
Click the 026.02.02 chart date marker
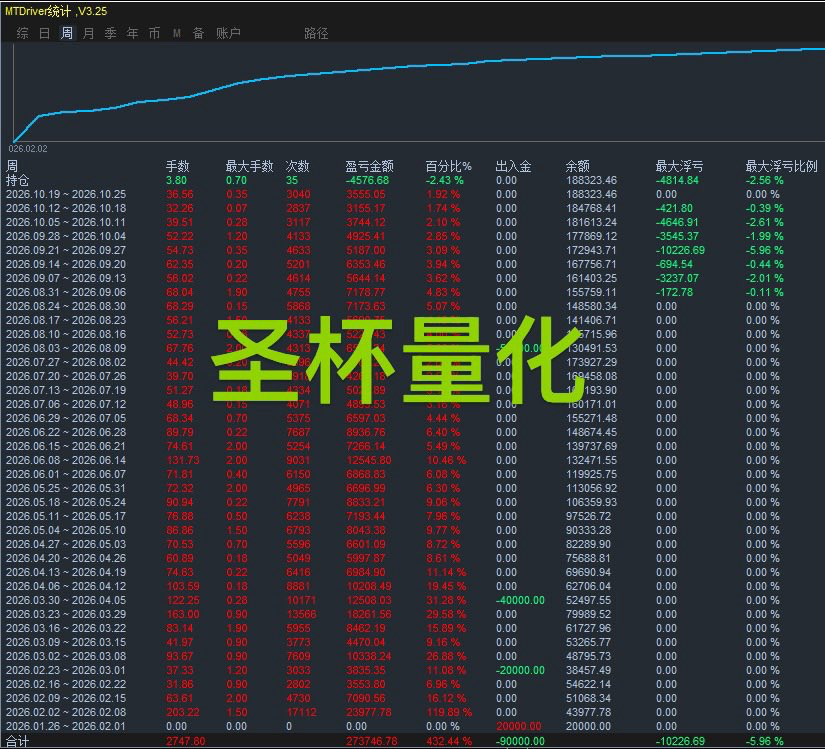[28, 149]
